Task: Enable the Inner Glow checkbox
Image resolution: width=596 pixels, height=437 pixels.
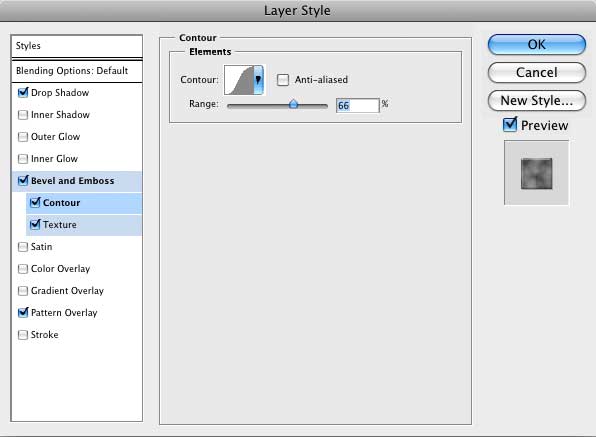Action: [23, 158]
